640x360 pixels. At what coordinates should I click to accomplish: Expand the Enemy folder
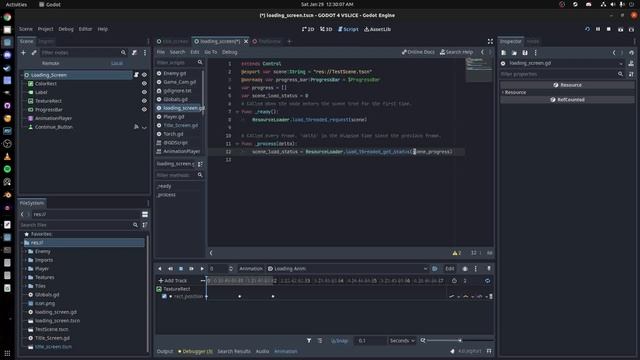click(25, 251)
